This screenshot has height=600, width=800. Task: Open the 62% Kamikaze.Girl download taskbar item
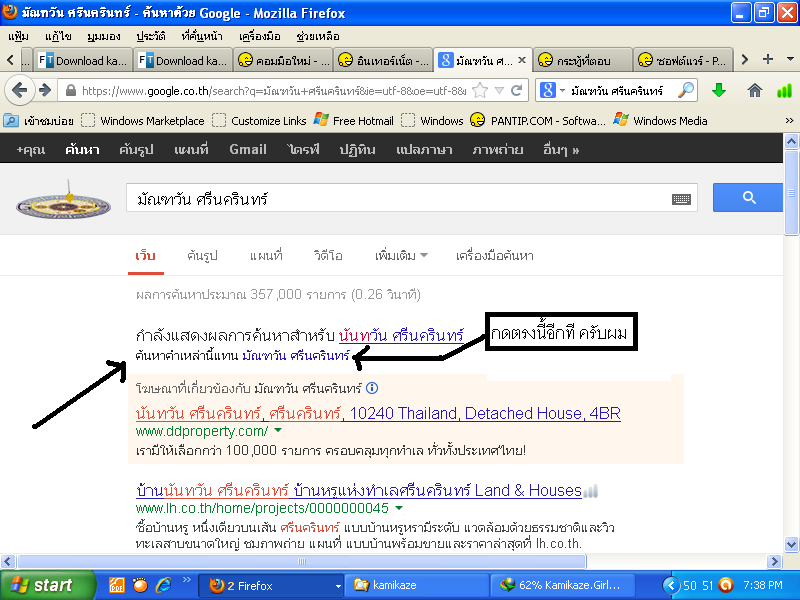tap(563, 585)
